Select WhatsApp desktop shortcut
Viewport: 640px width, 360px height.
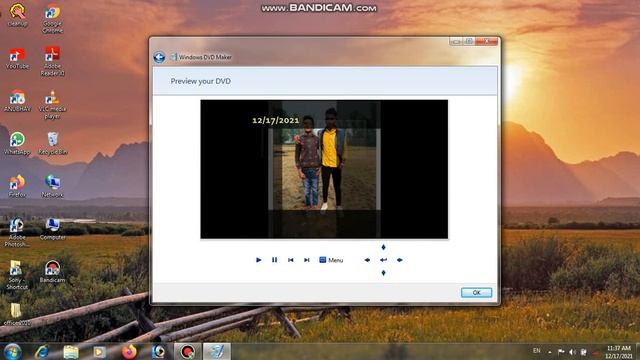click(x=17, y=144)
